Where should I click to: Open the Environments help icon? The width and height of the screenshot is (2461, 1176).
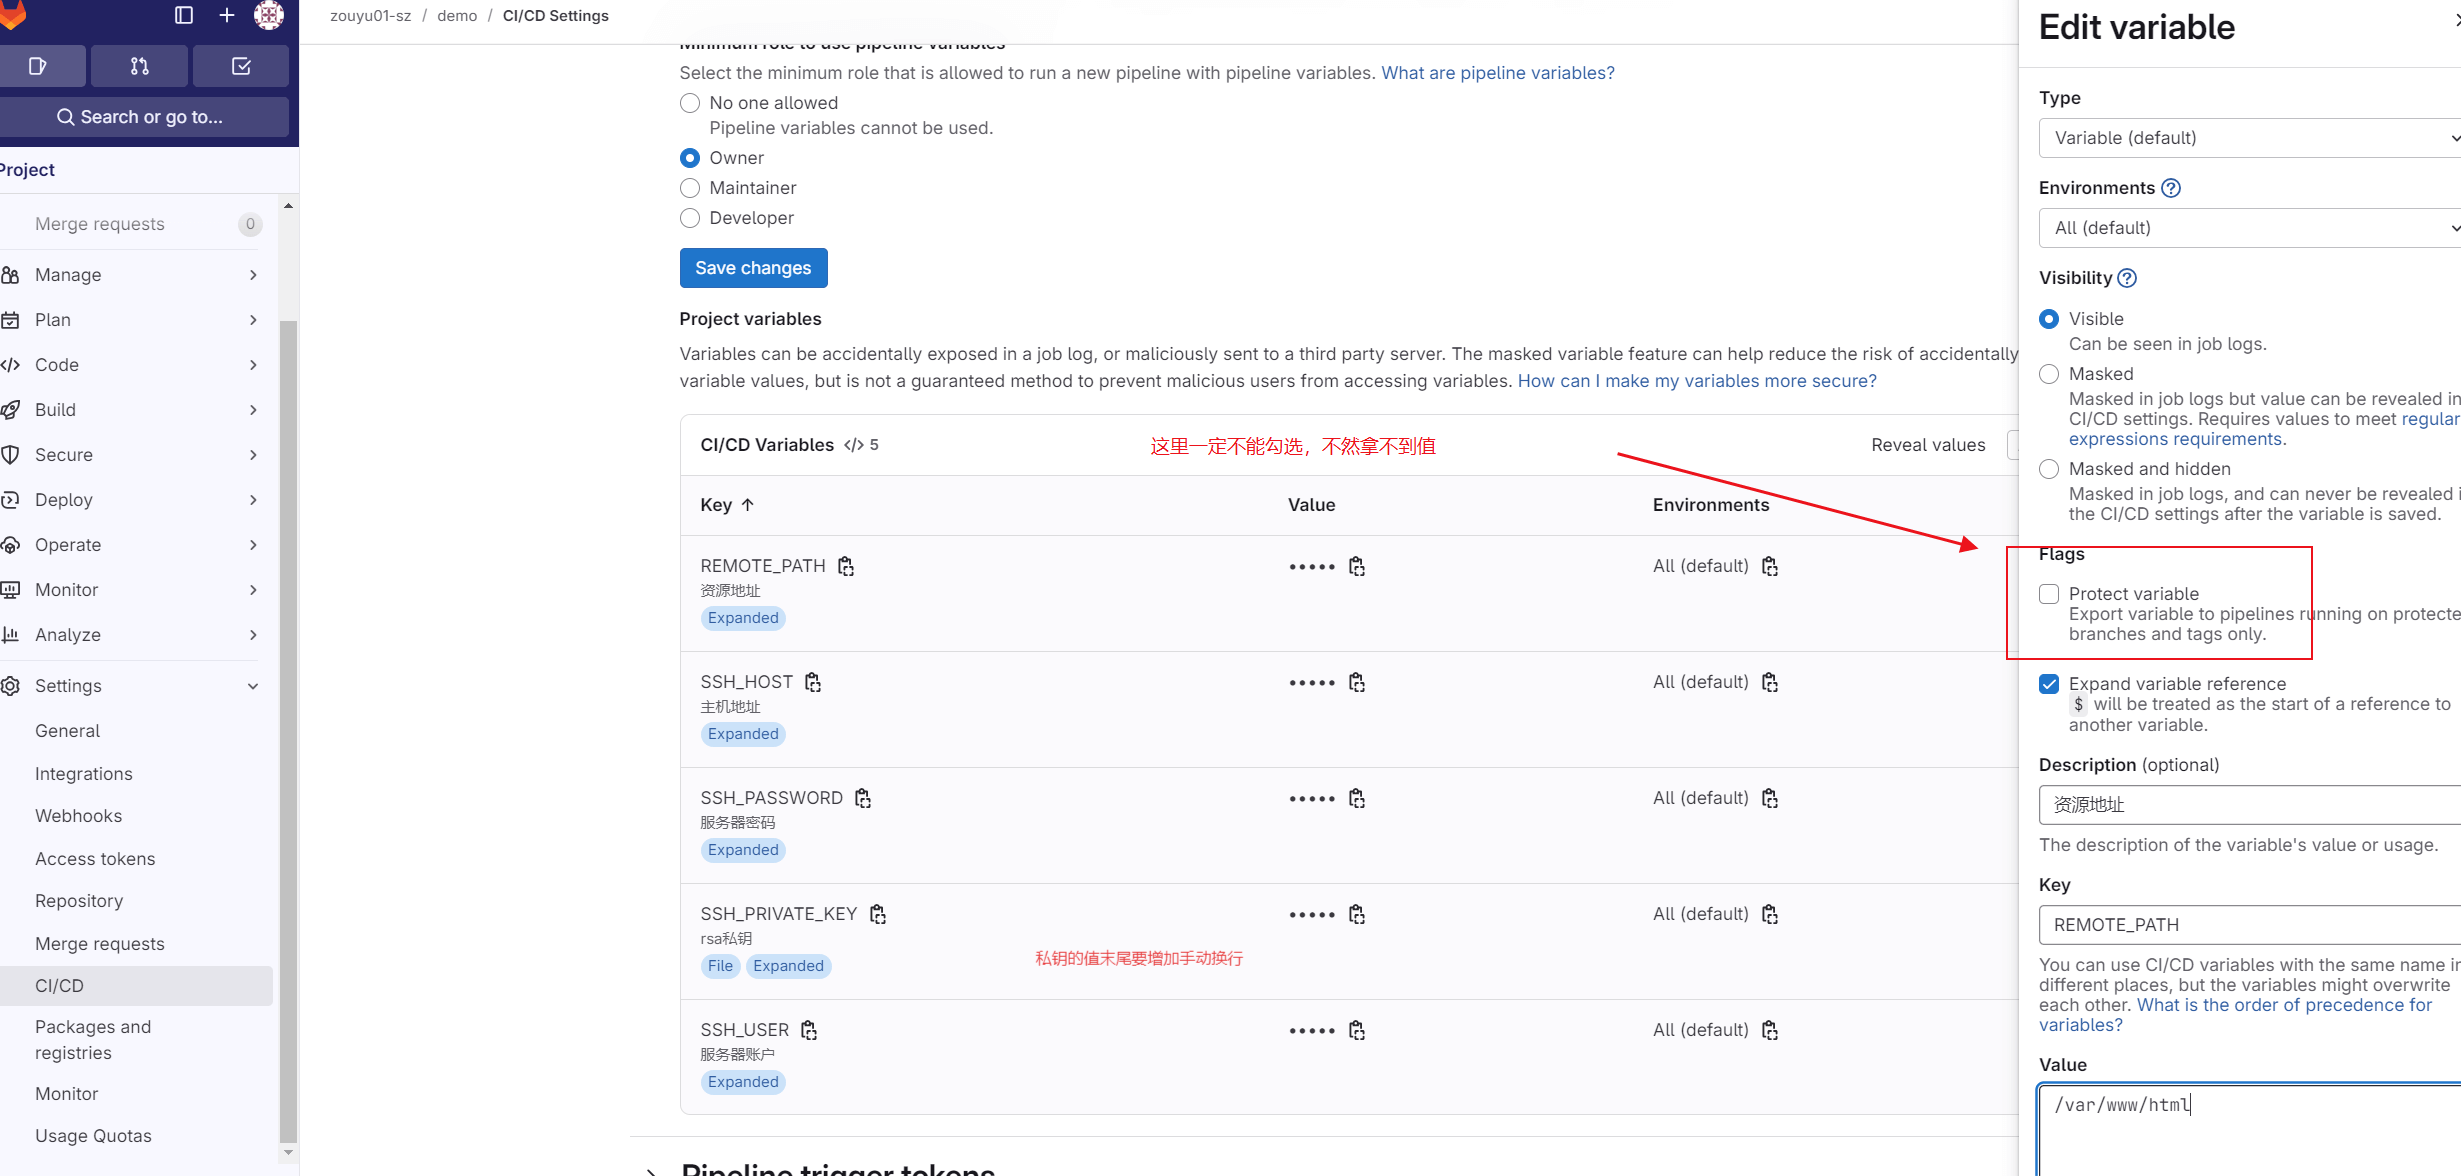pos(2172,187)
